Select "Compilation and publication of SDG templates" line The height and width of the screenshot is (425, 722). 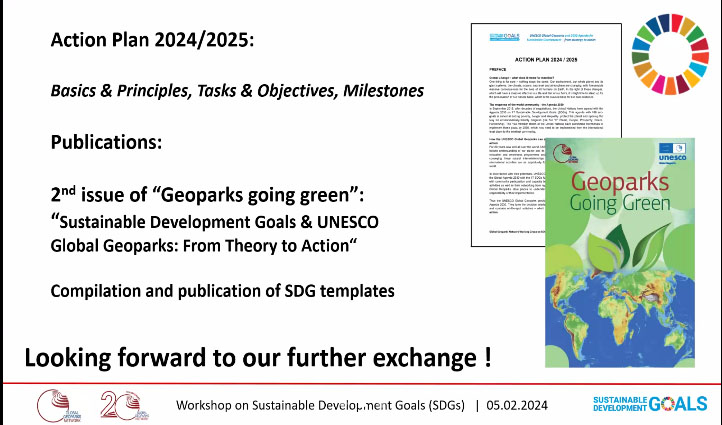pyautogui.click(x=222, y=291)
